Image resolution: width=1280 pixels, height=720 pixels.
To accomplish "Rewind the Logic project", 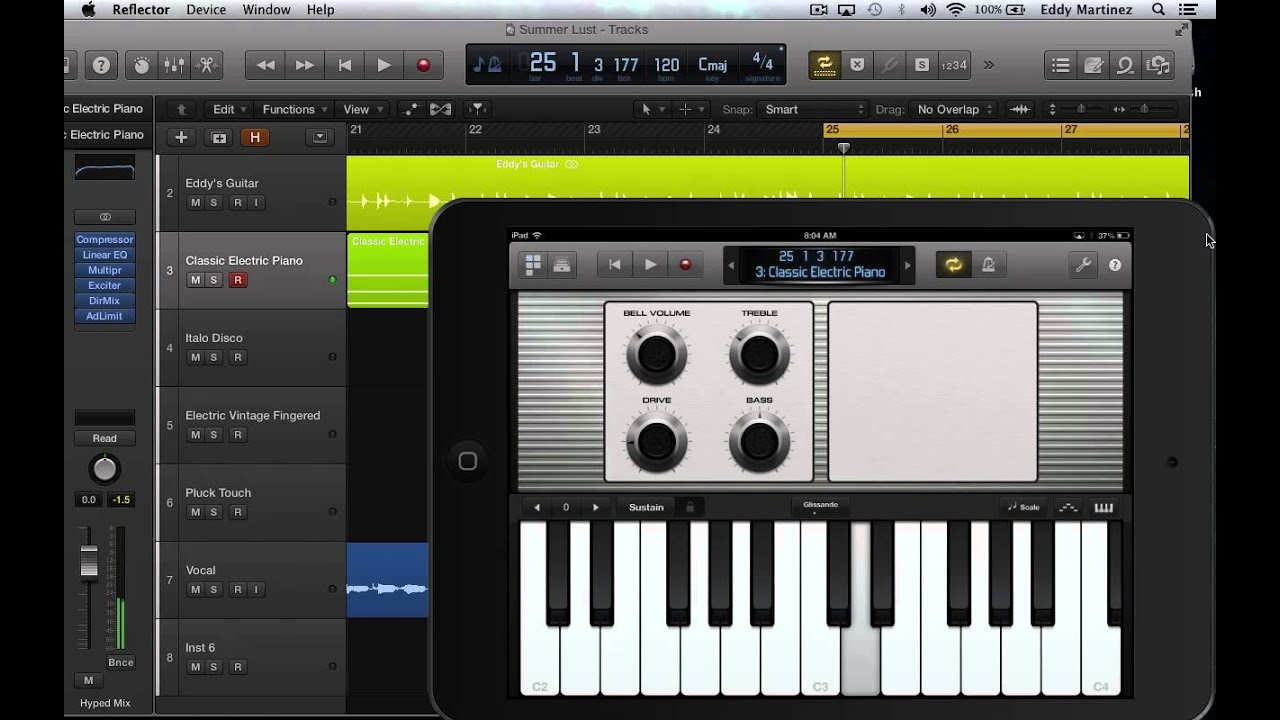I will coord(265,65).
